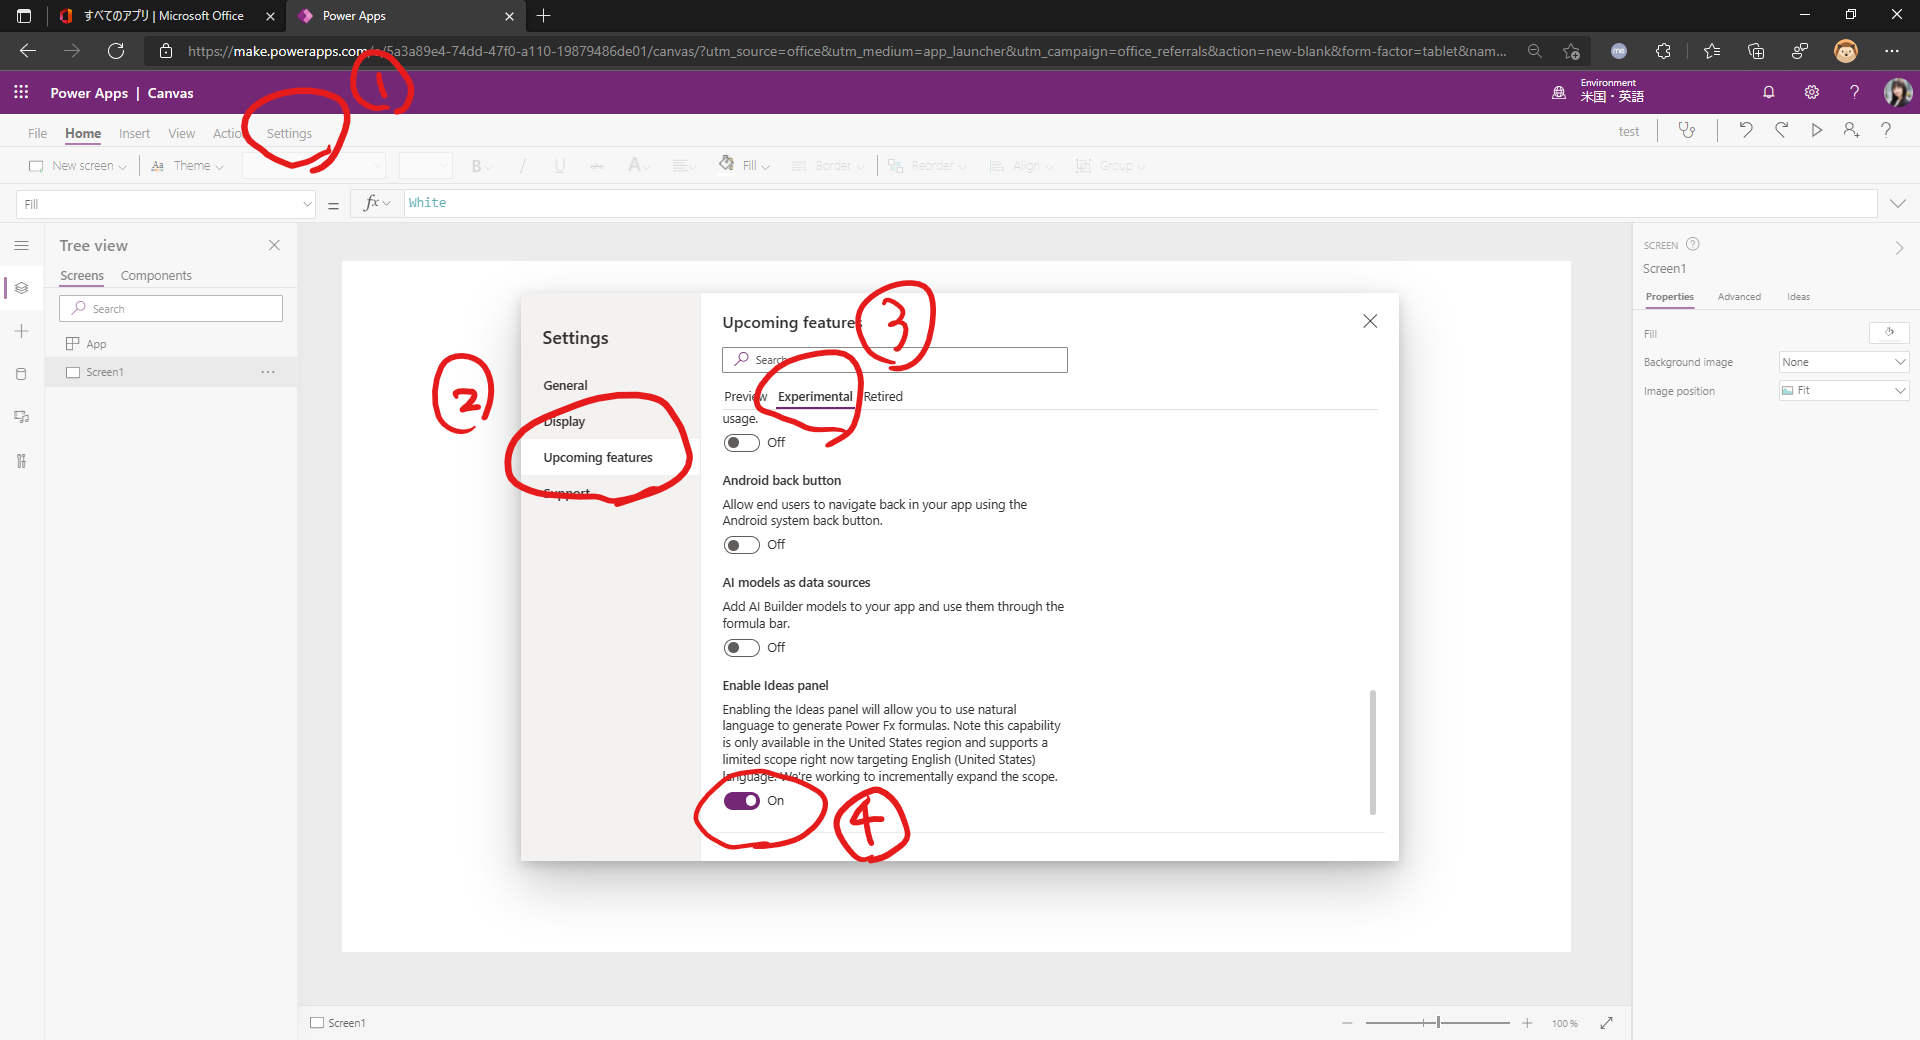Screen dimensions: 1920x1040
Task: Open the Advanced tab in properties pane
Action: point(1739,297)
